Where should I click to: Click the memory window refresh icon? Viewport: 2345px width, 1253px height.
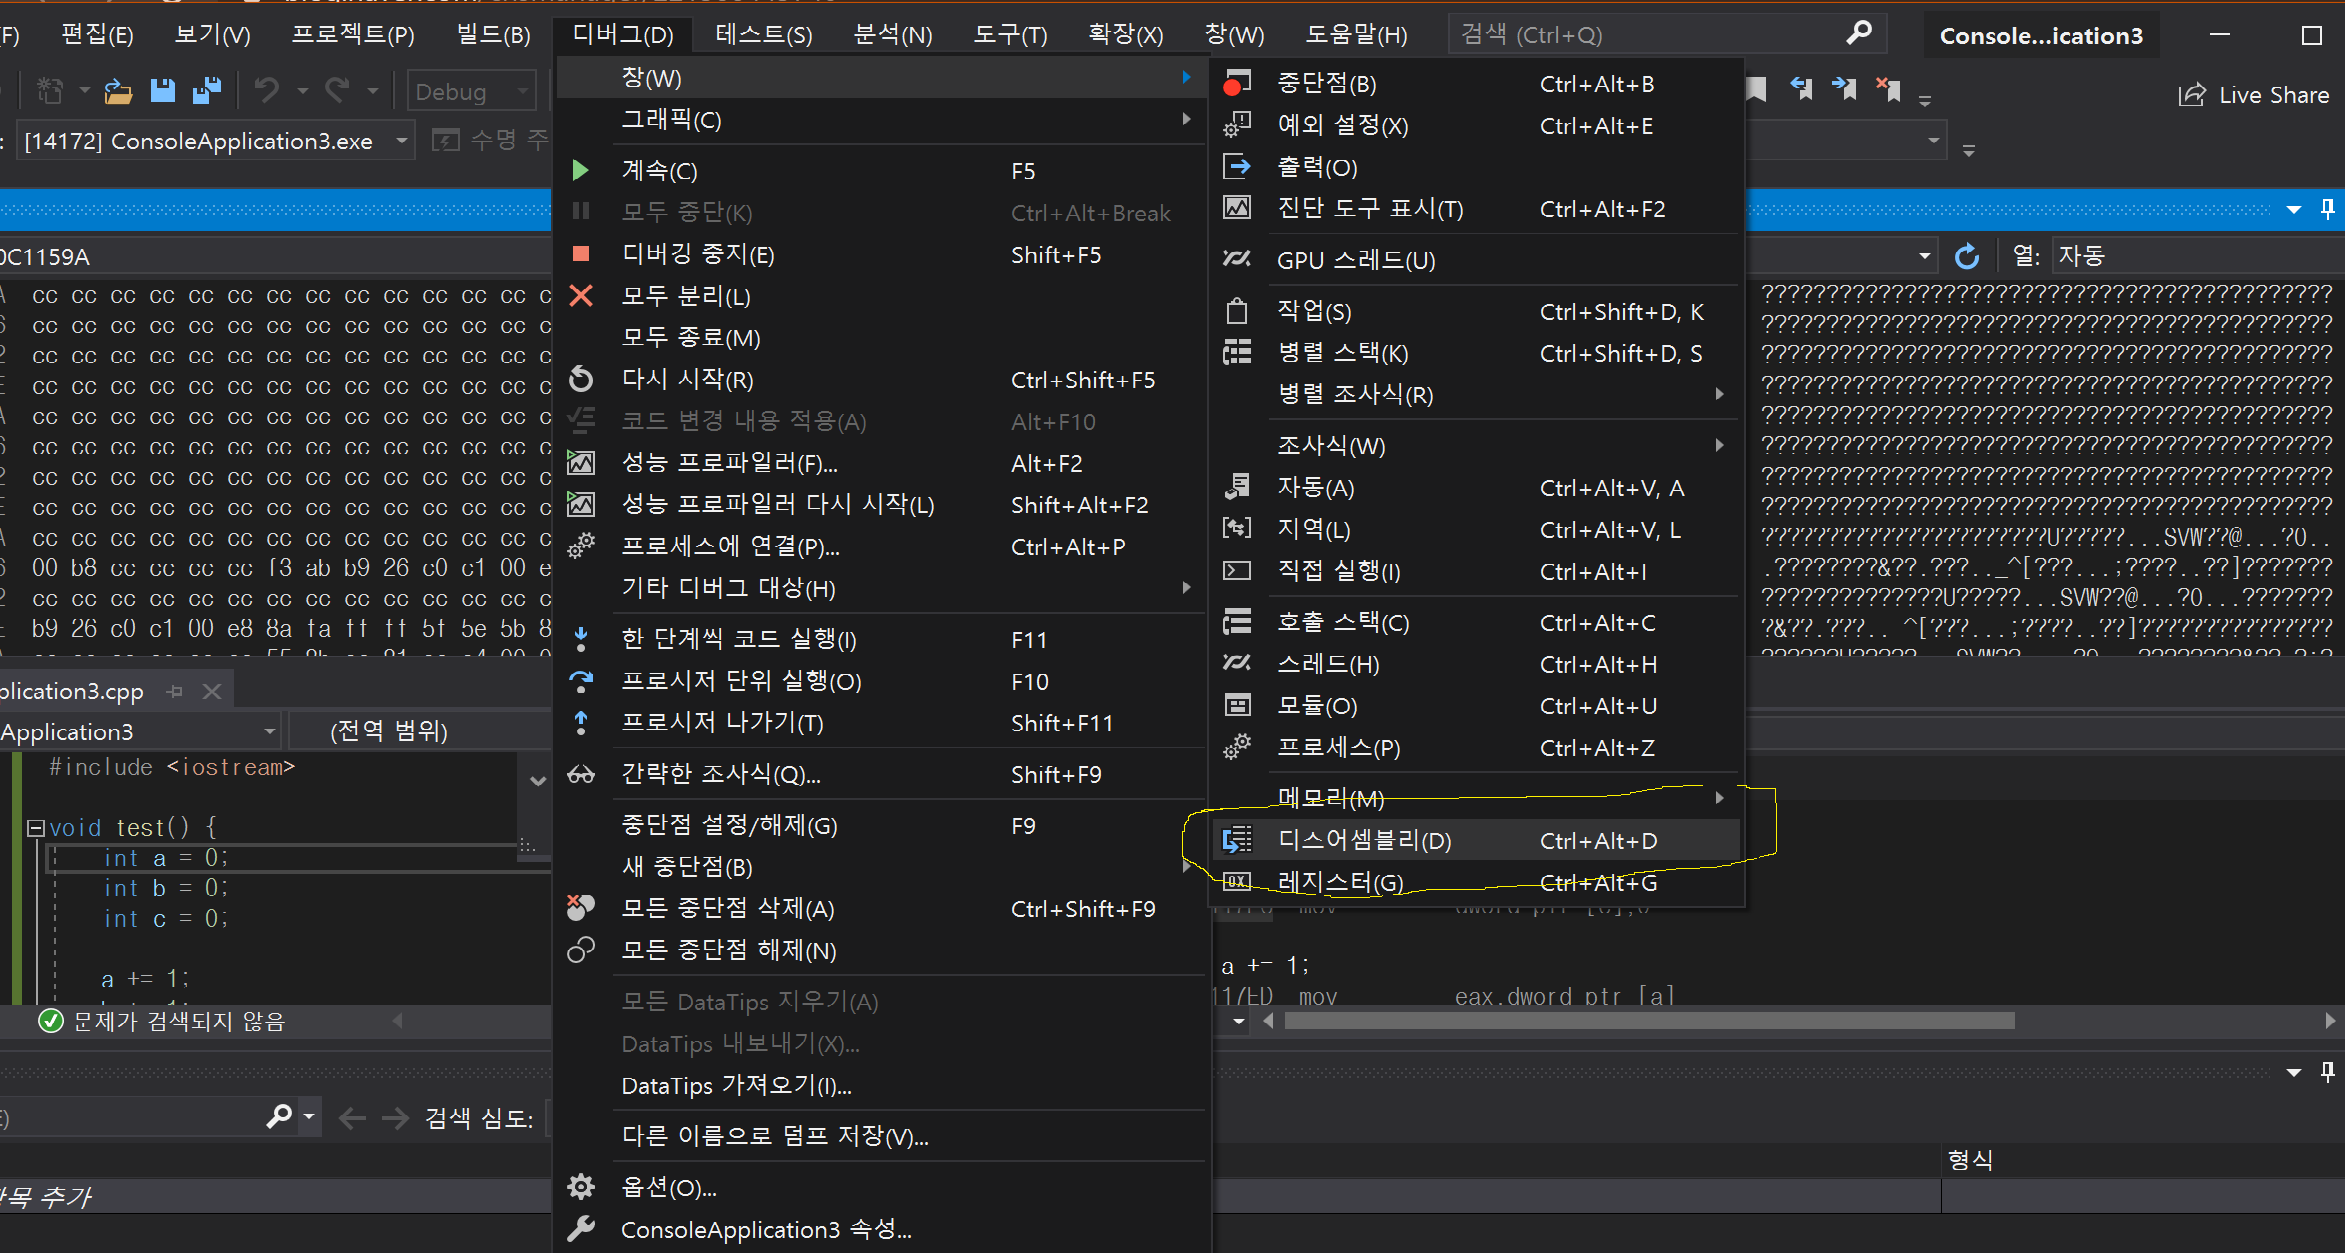[1966, 257]
